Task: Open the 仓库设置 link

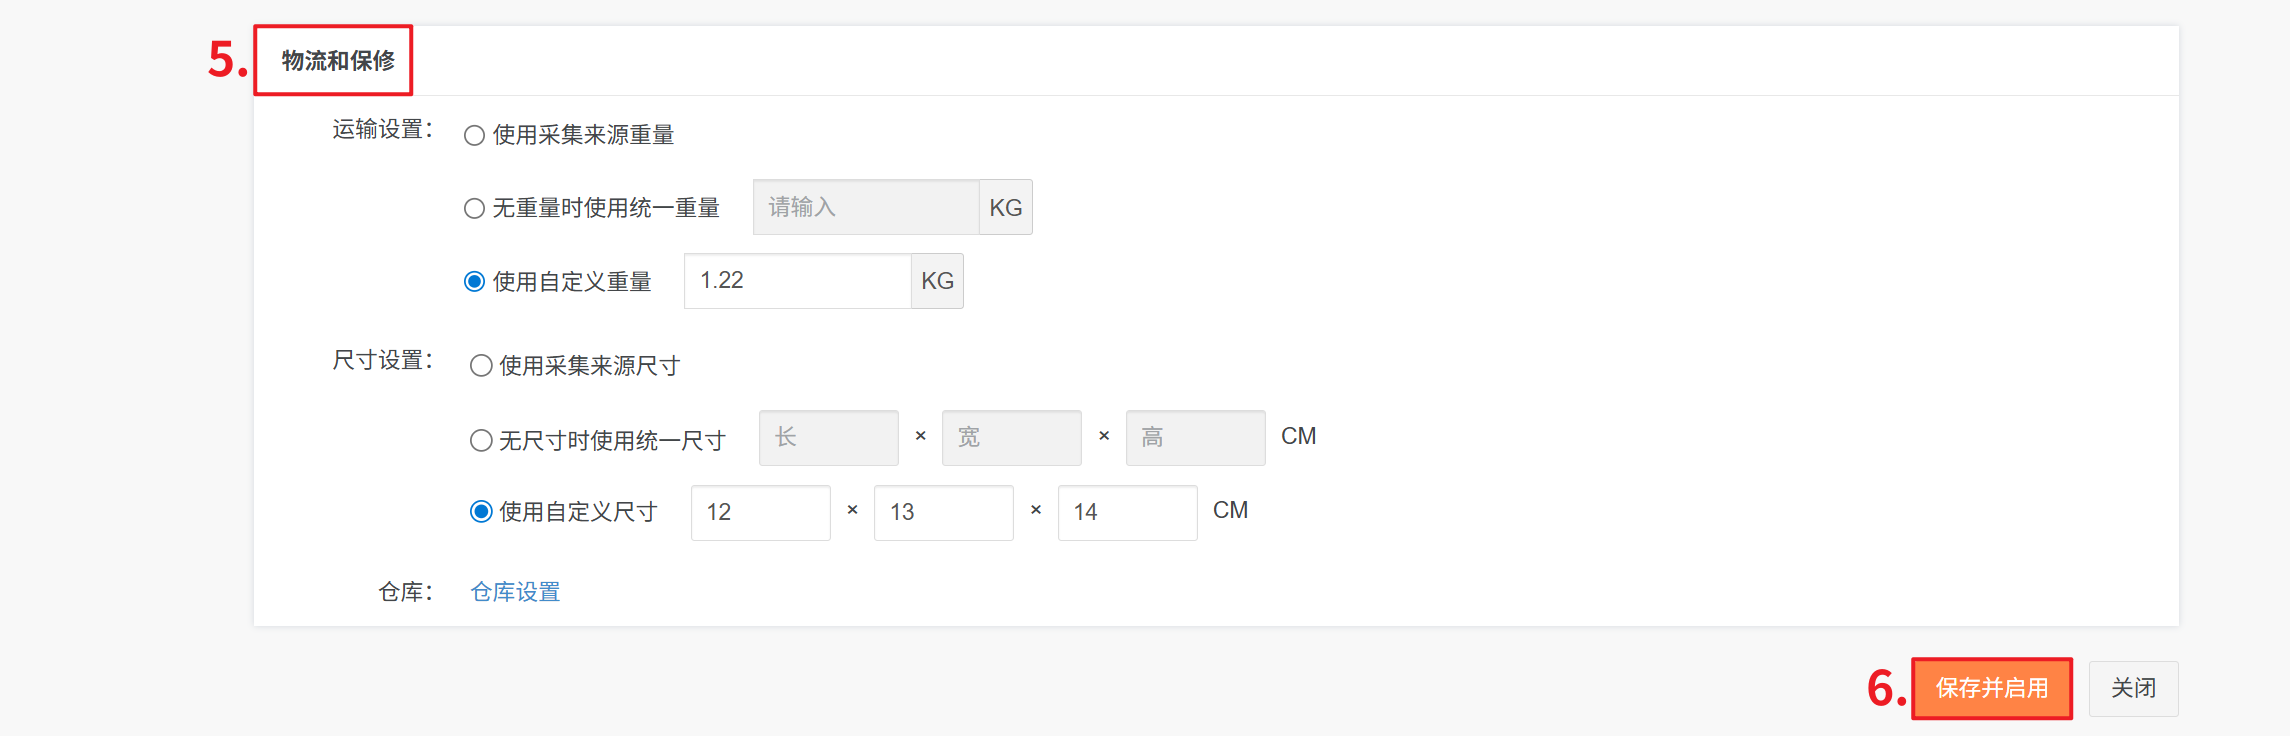Action: (x=515, y=592)
